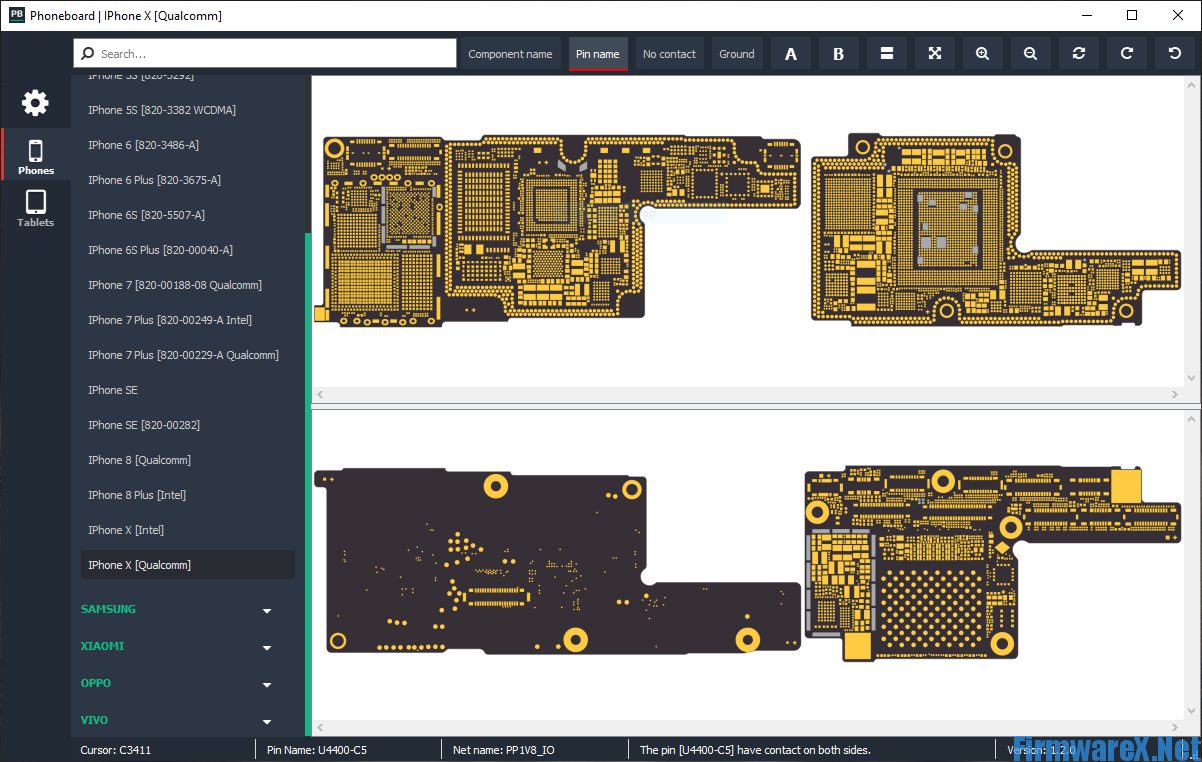Open the Phones panel
Viewport: 1202px width, 762px height.
click(x=35, y=155)
